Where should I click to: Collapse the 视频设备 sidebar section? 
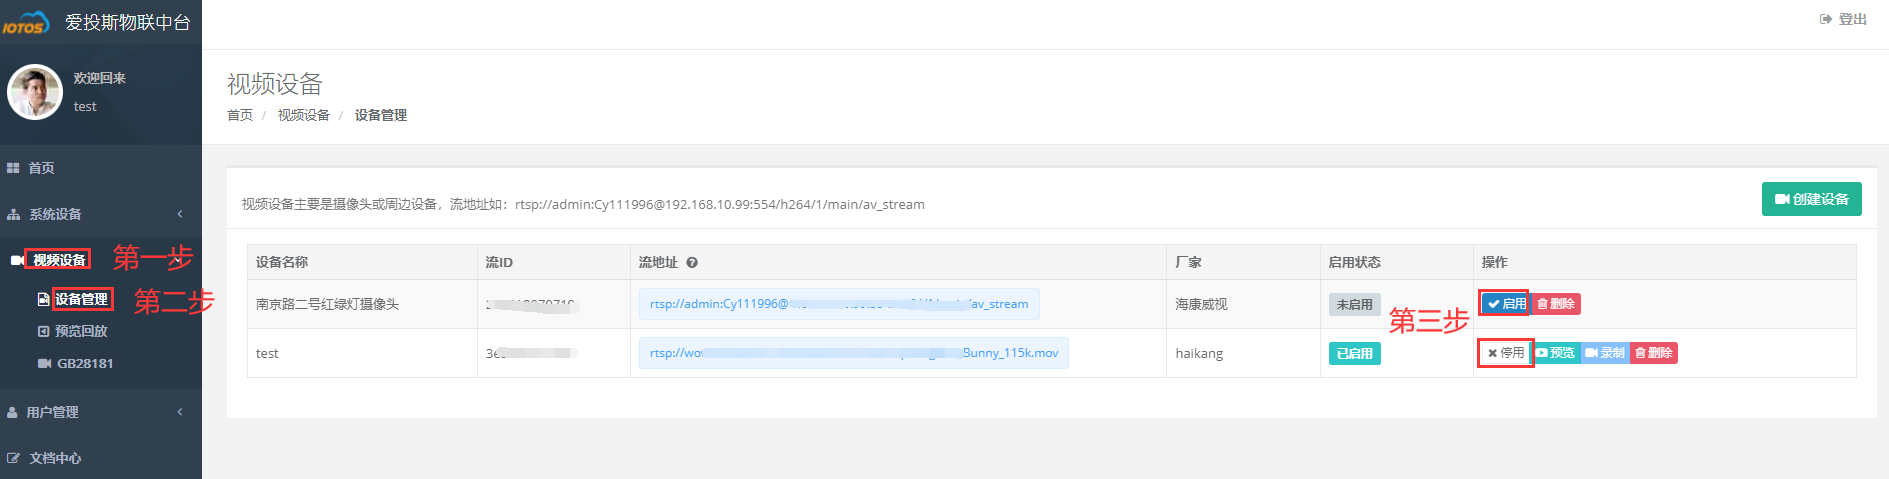tap(59, 260)
